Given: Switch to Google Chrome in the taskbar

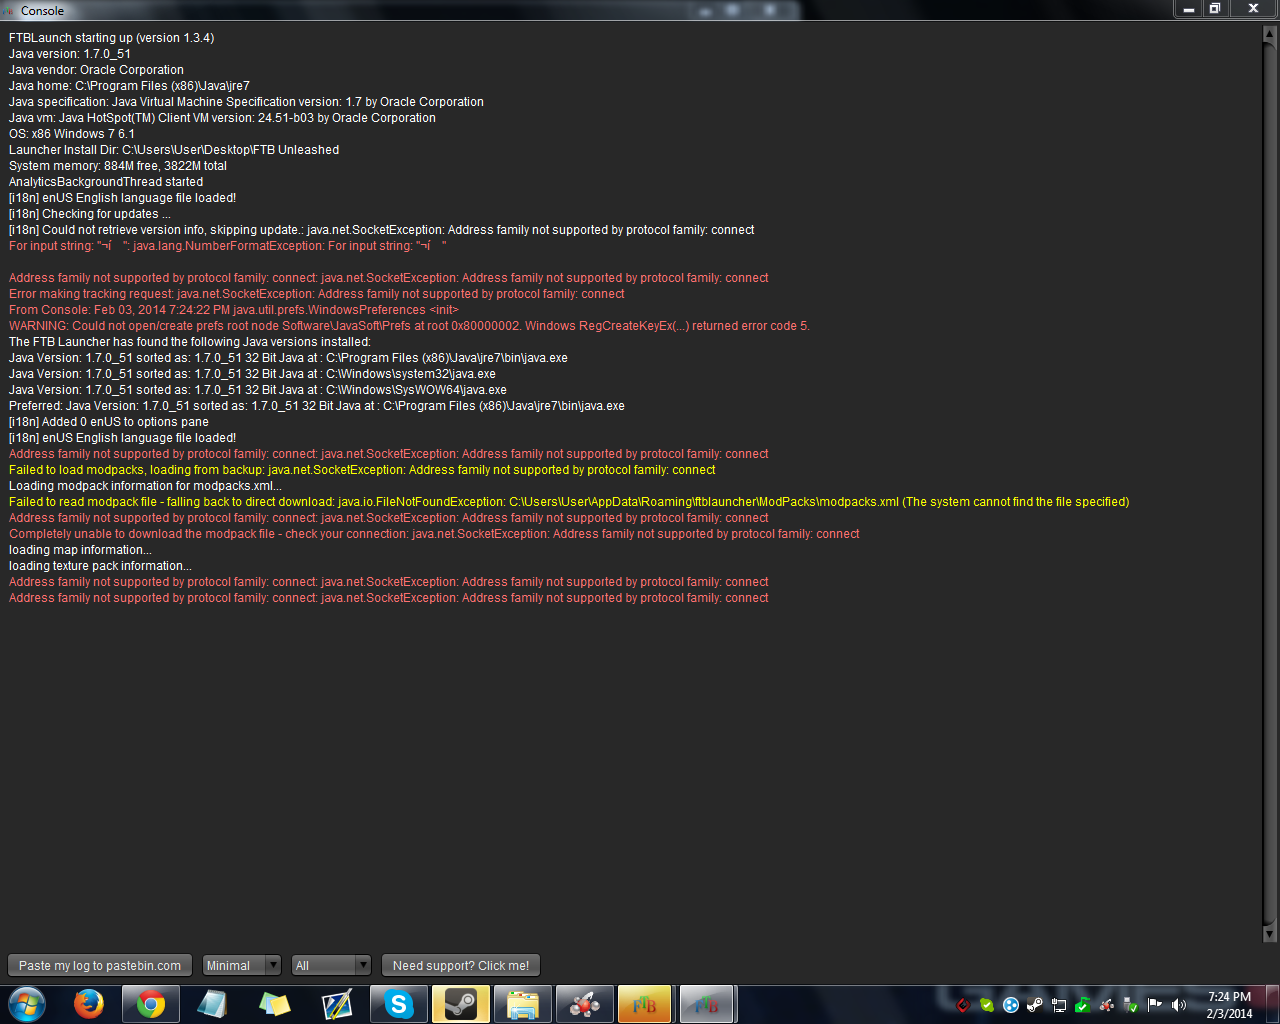Looking at the screenshot, I should [151, 1004].
